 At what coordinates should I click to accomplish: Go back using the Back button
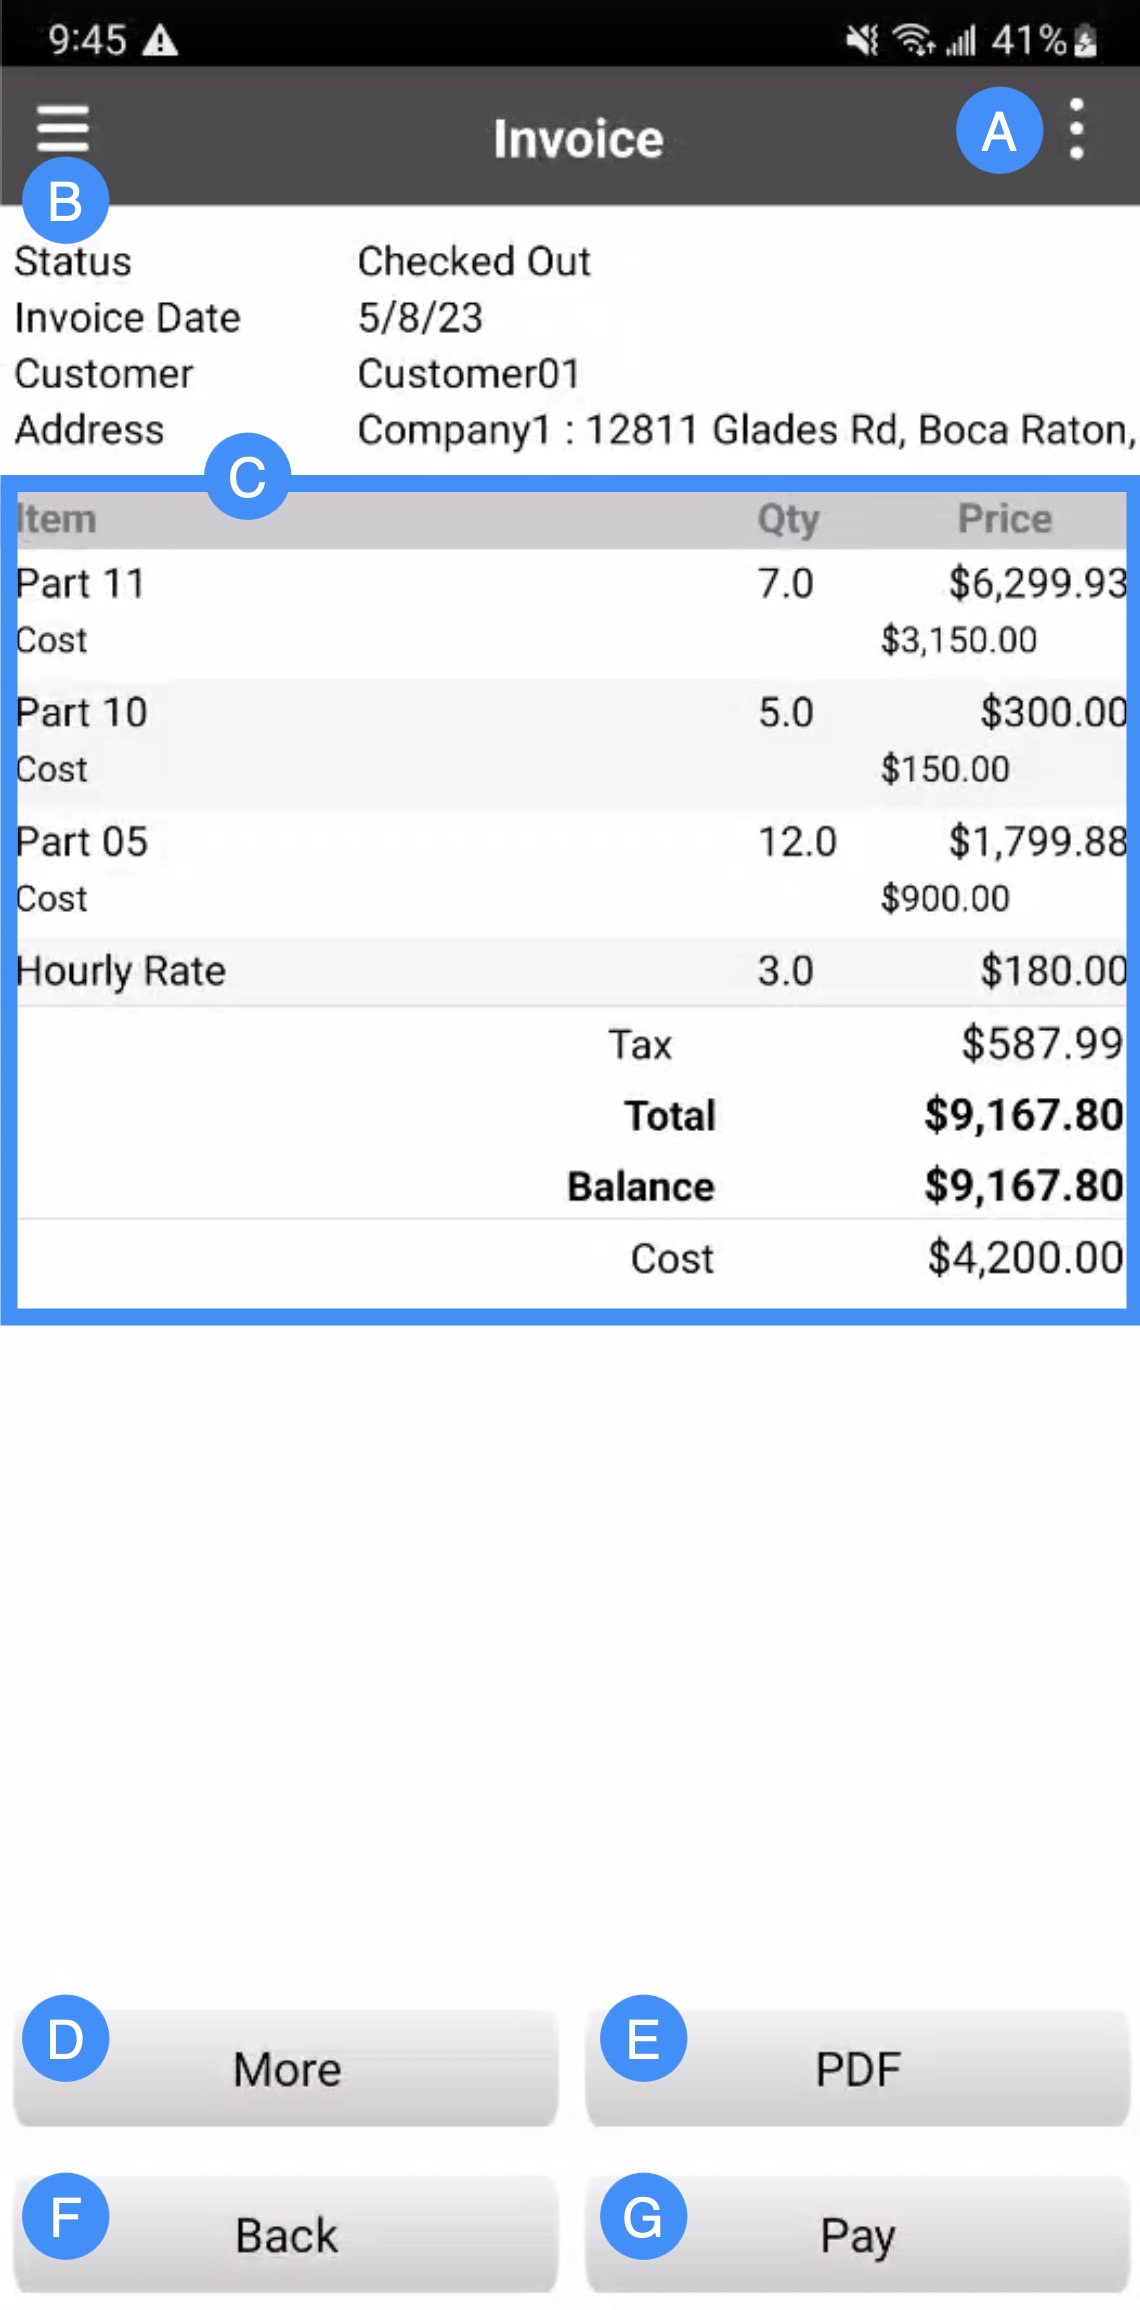coord(286,2235)
